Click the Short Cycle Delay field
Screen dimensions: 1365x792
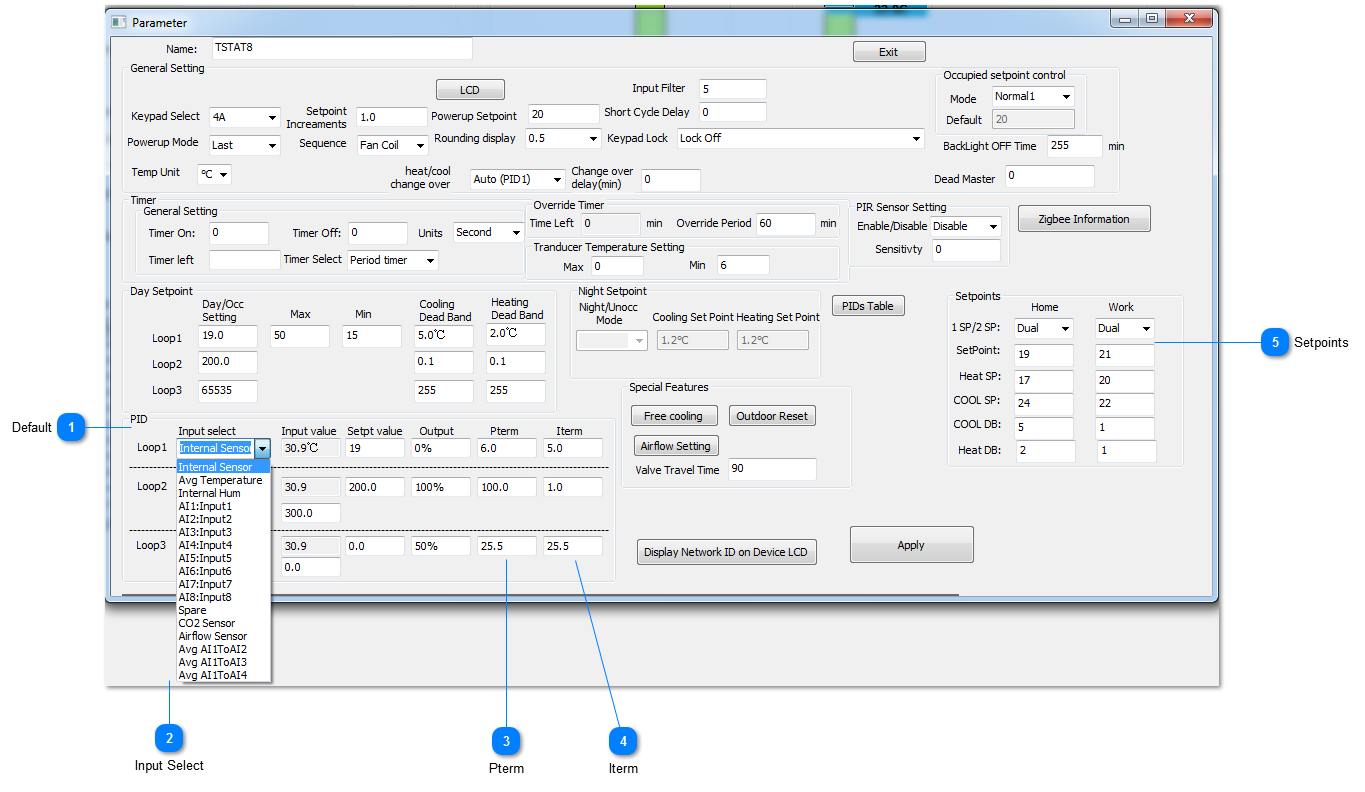(x=733, y=112)
